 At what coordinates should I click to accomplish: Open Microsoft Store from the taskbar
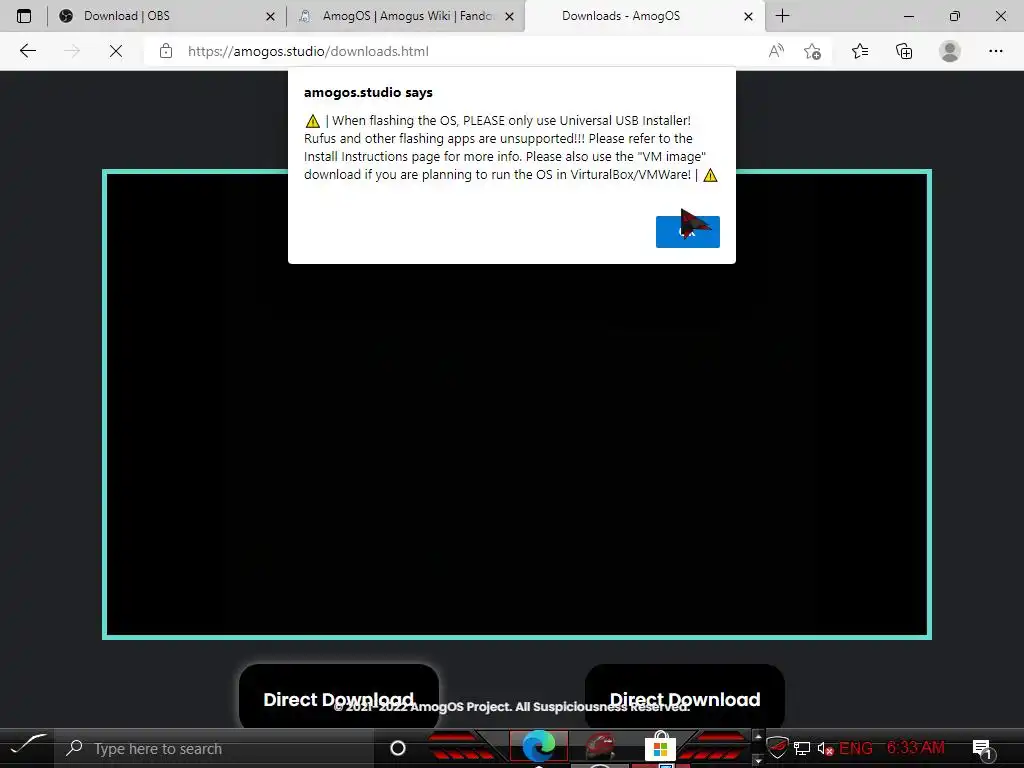[660, 746]
